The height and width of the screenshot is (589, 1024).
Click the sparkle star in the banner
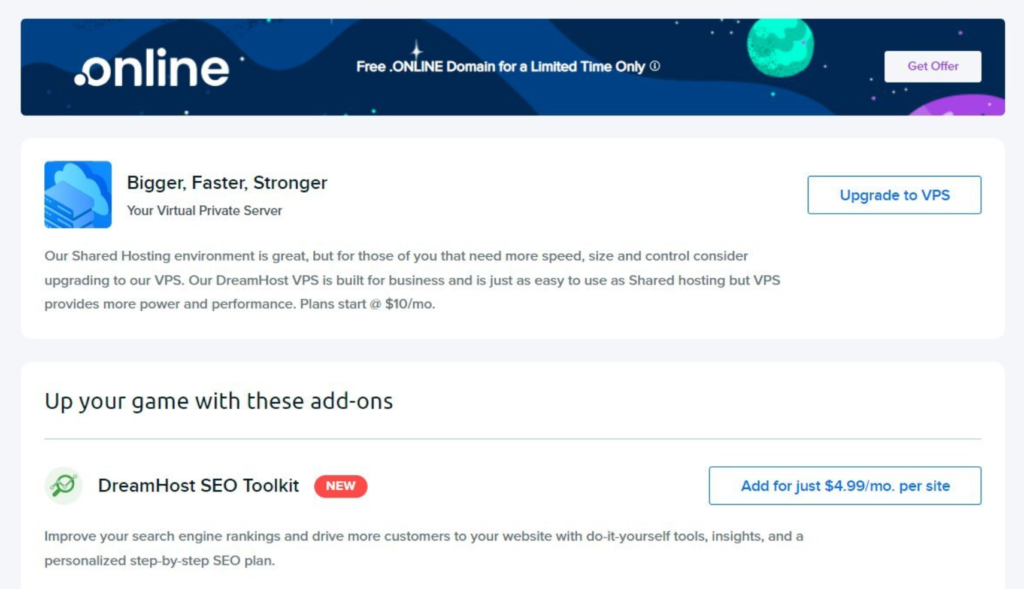point(416,50)
